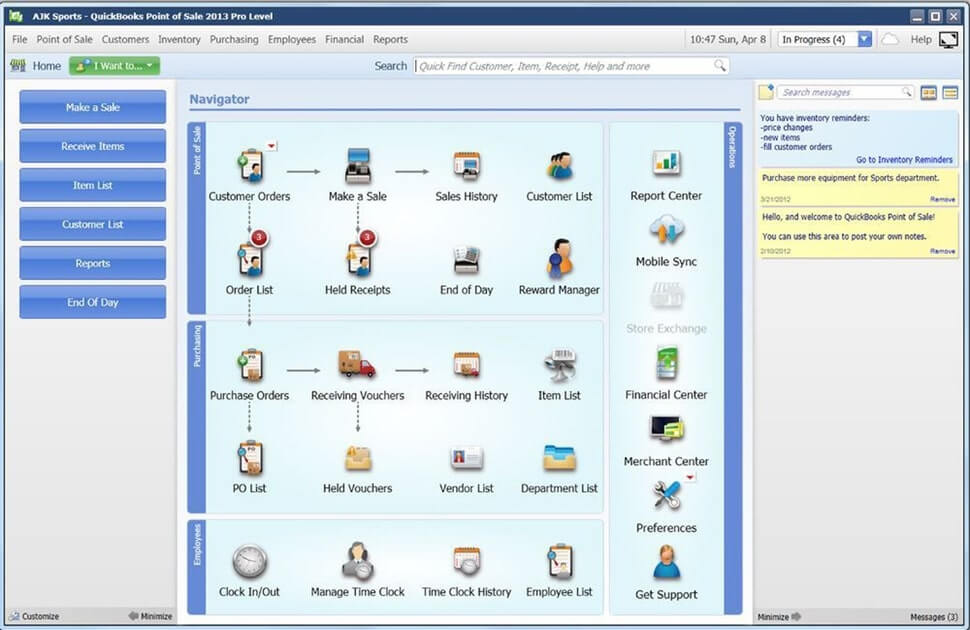Viewport: 970px width, 630px height.
Task: Open the Inventory menu
Action: (x=179, y=40)
